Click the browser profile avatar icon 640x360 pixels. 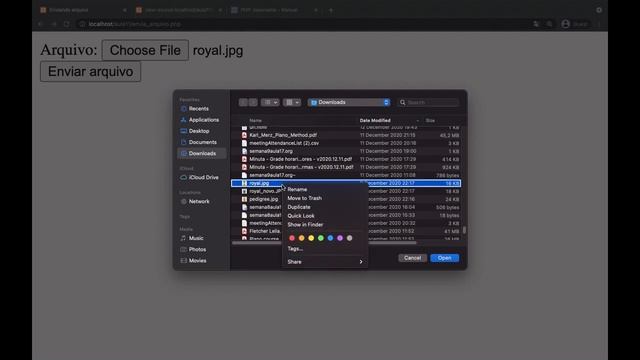[x=565, y=24]
